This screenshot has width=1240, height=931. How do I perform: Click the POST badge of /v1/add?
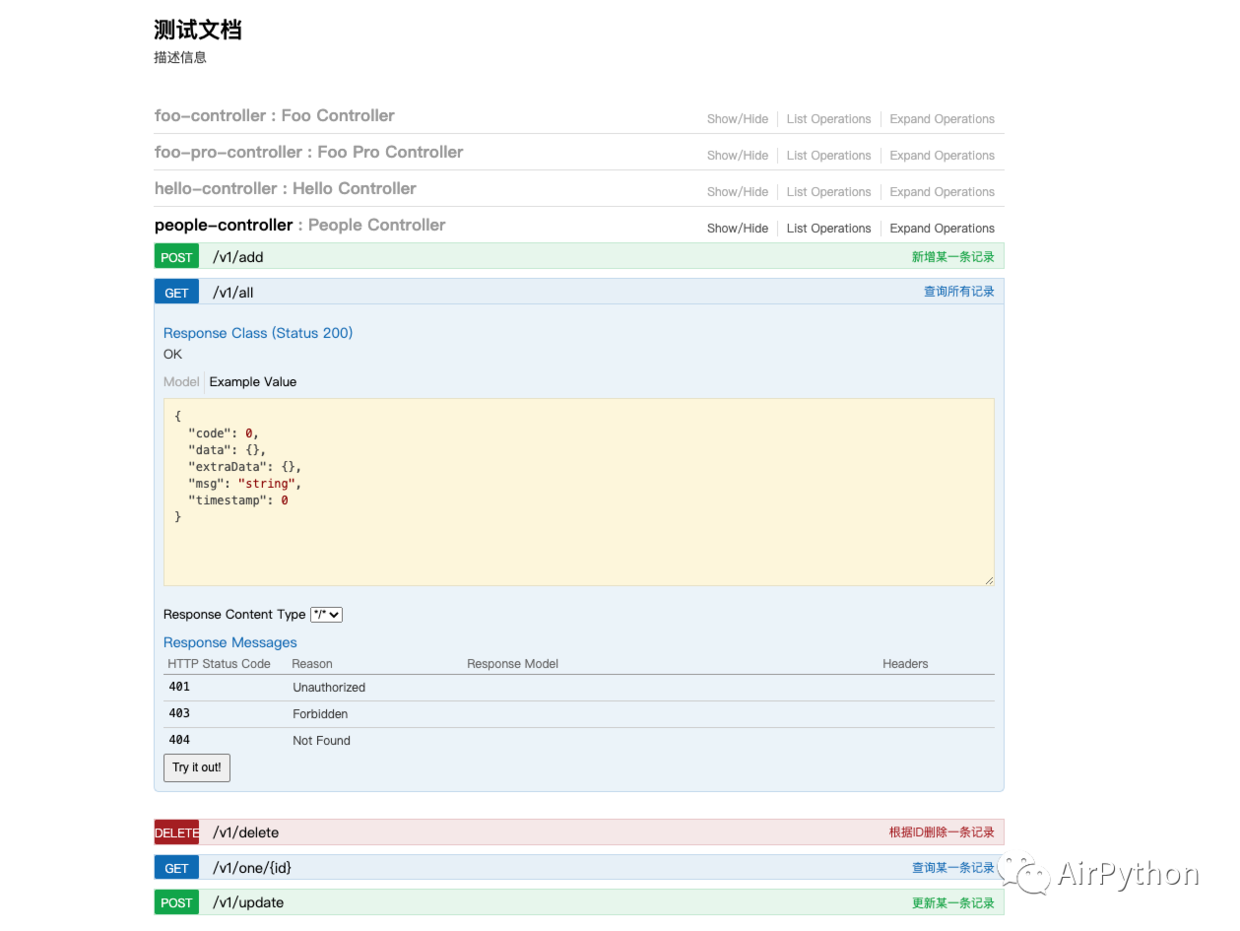(177, 257)
